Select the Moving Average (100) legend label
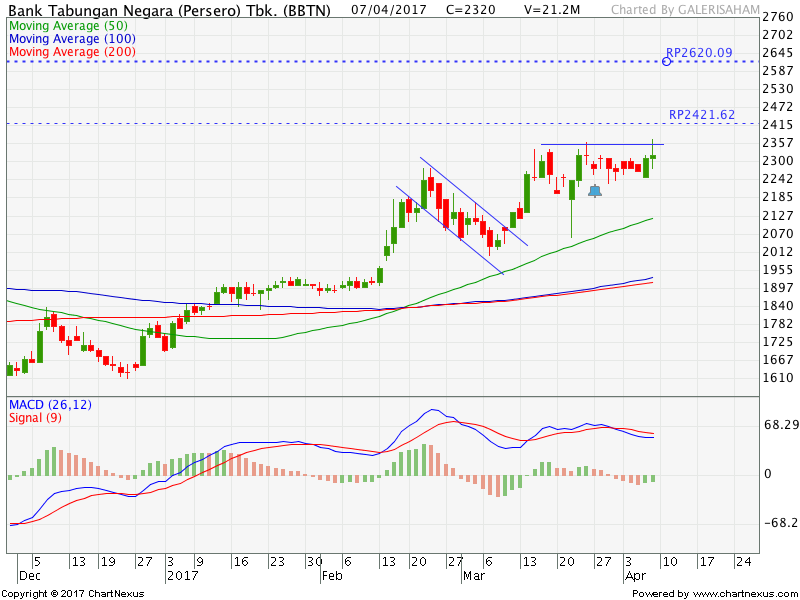This screenshot has height=600, width=800. pos(70,37)
